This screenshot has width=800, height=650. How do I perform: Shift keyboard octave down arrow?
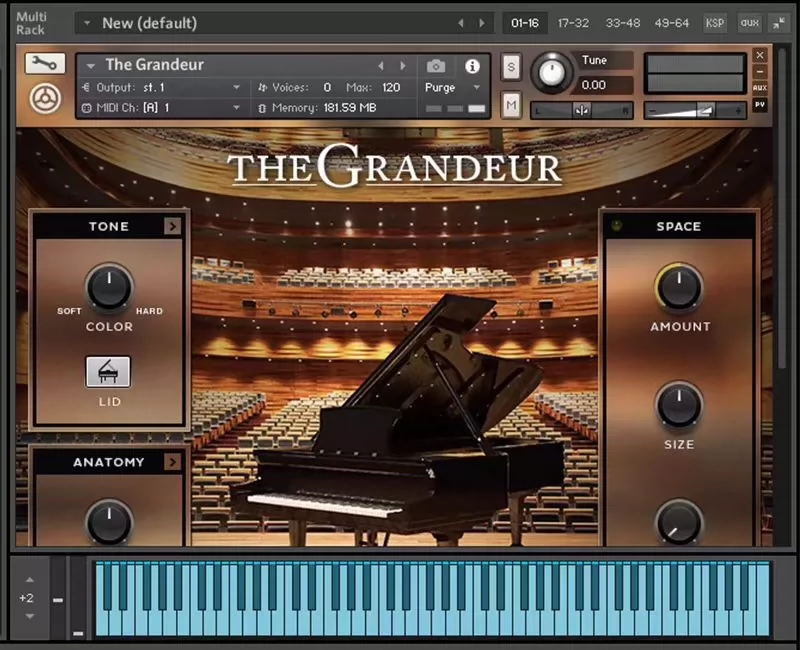click(x=30, y=616)
